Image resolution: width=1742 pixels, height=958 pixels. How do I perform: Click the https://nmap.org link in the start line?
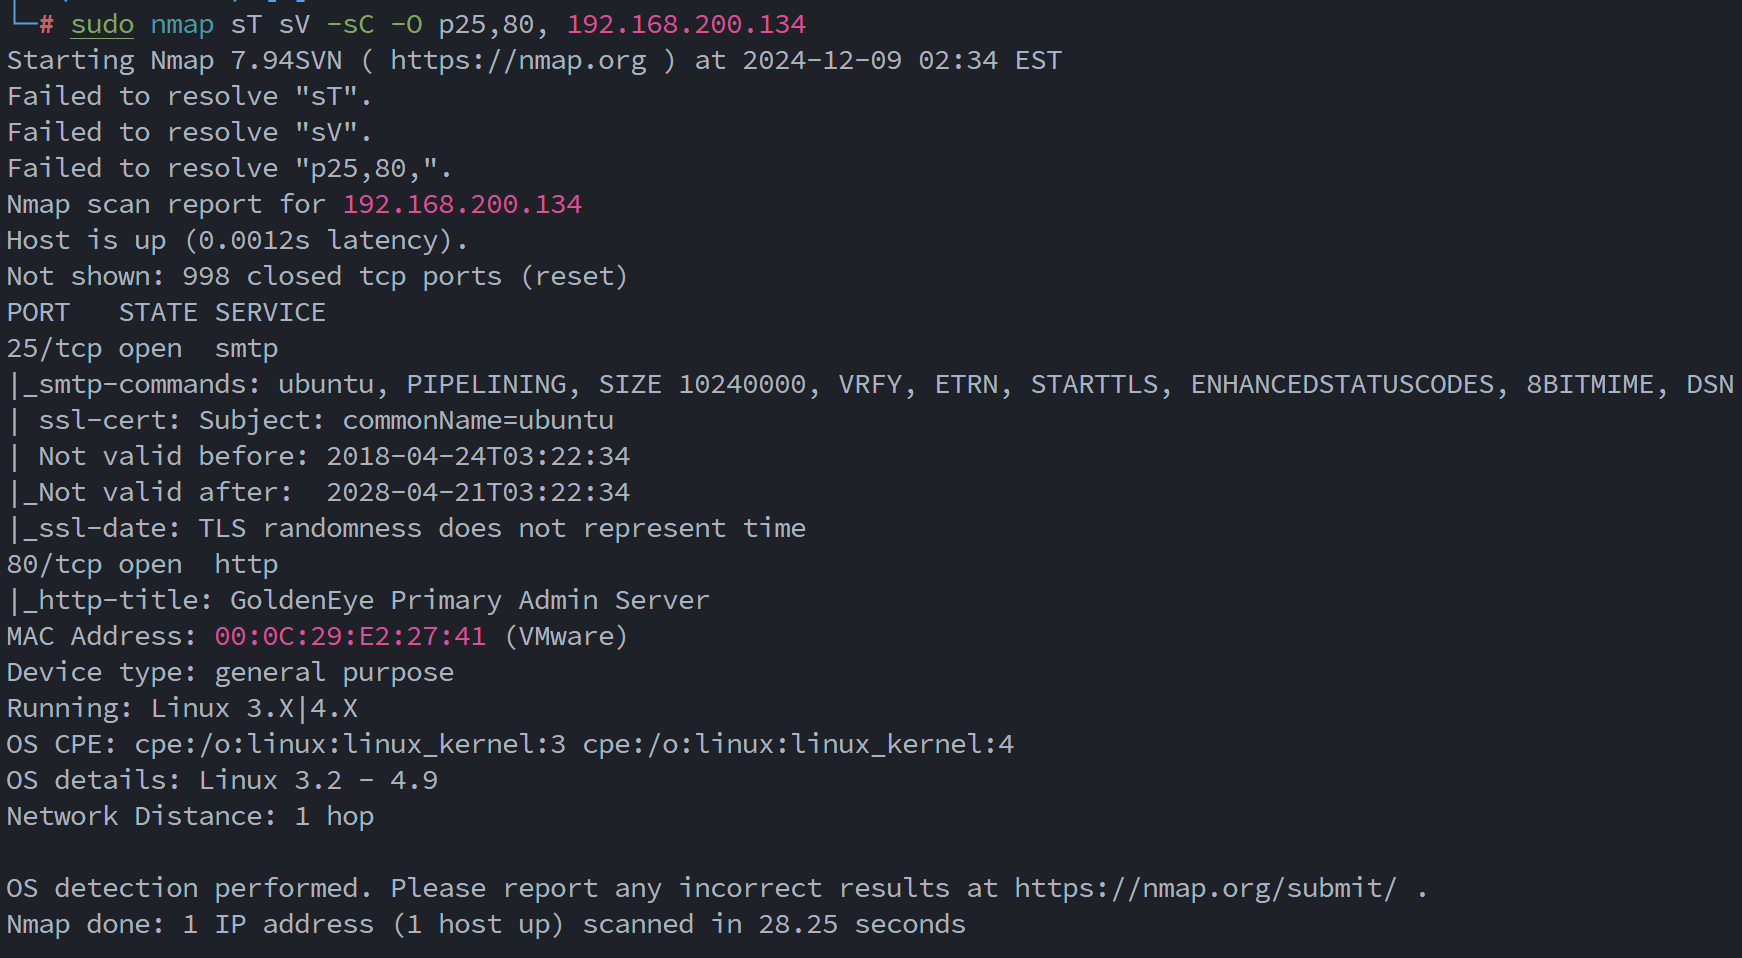tap(518, 61)
